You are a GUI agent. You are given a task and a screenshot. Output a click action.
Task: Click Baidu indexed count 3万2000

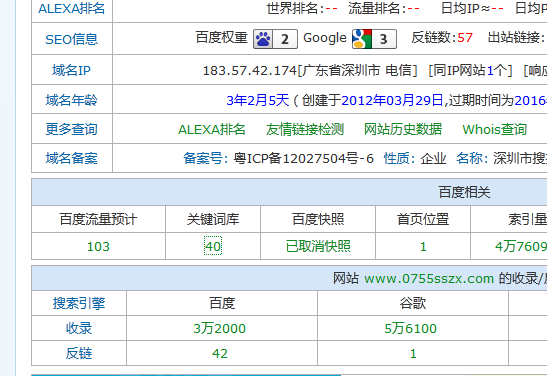[x=219, y=329]
